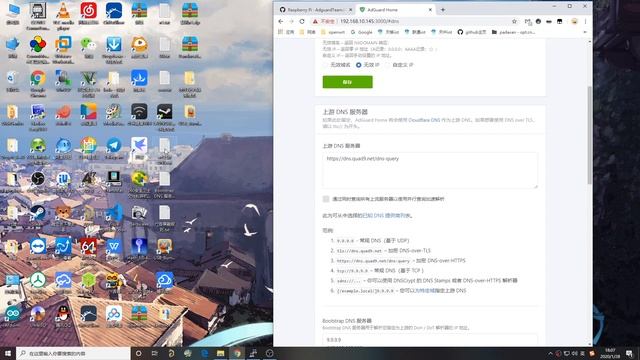Screen dimensions: 640x360
Task: Open the Windows notification center
Action: (629, 353)
